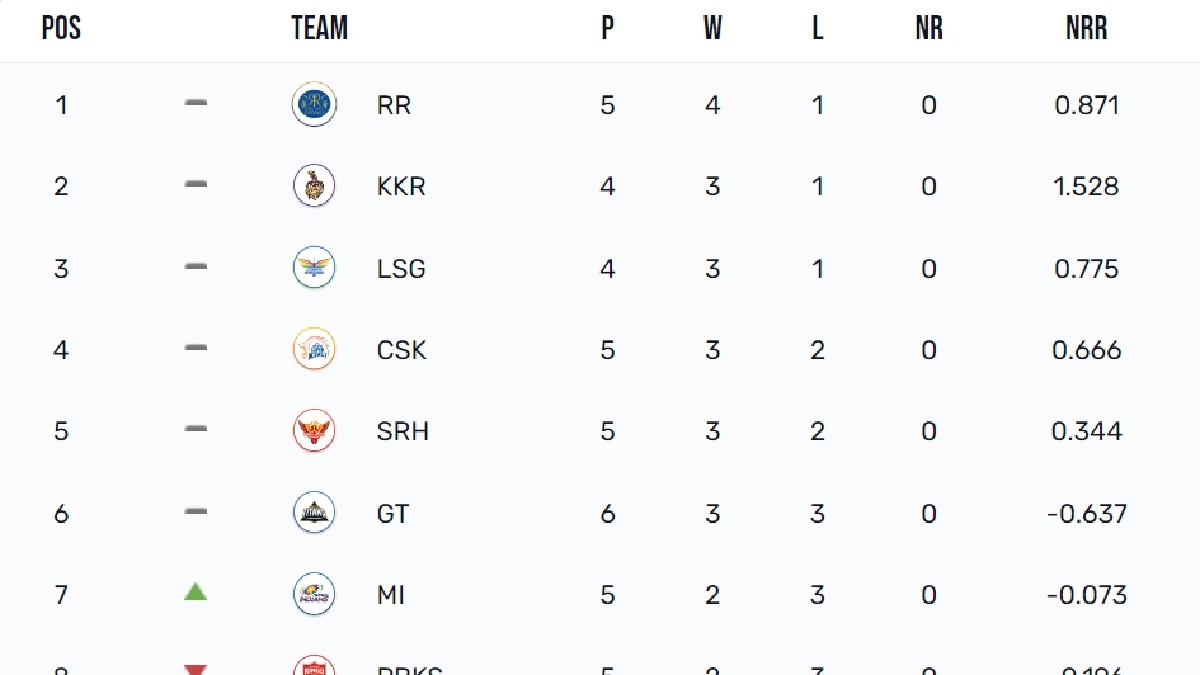Image resolution: width=1200 pixels, height=675 pixels.
Task: Select the W wins column header
Action: coord(712,28)
